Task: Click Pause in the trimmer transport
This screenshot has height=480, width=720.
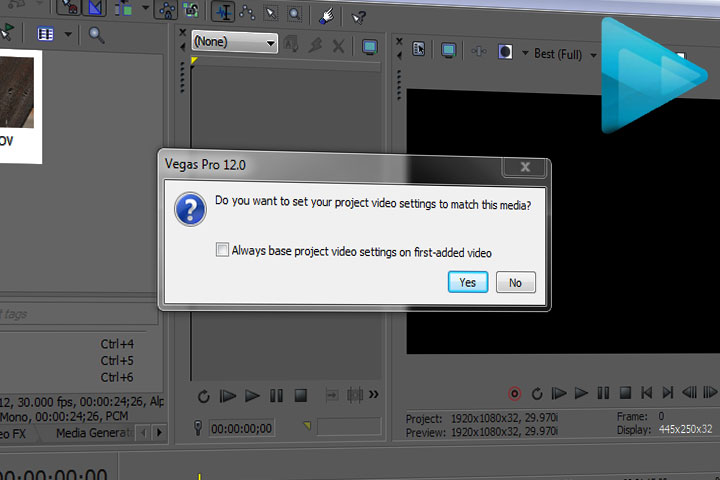Action: (x=276, y=395)
